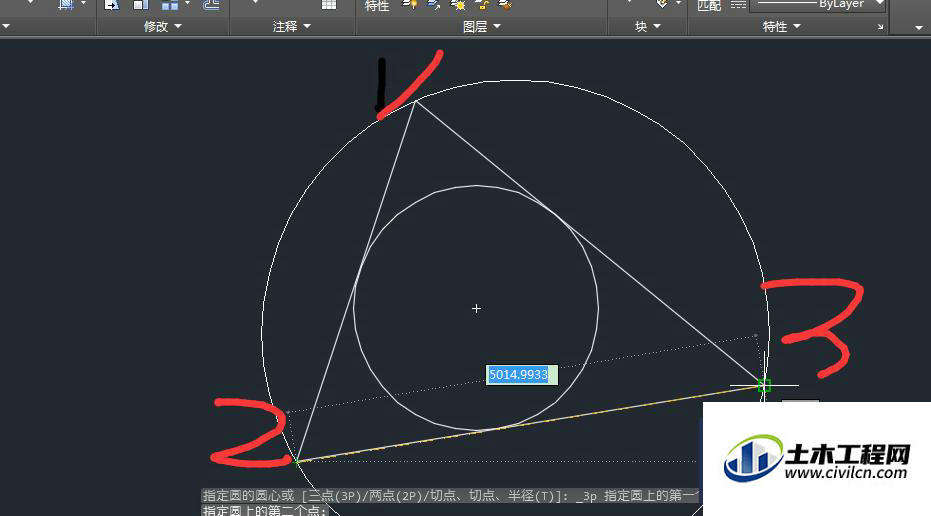This screenshot has height=516, width=931.
Task: Select the Stretch tool icon
Action: pos(112,5)
